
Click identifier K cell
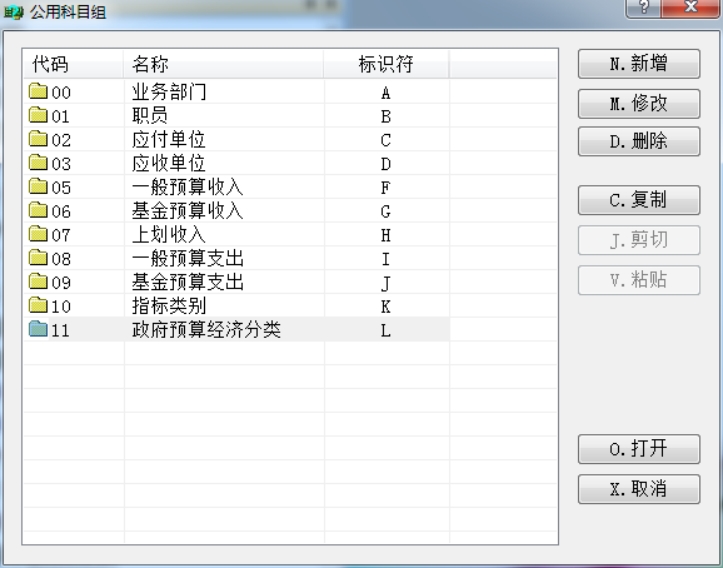(386, 307)
